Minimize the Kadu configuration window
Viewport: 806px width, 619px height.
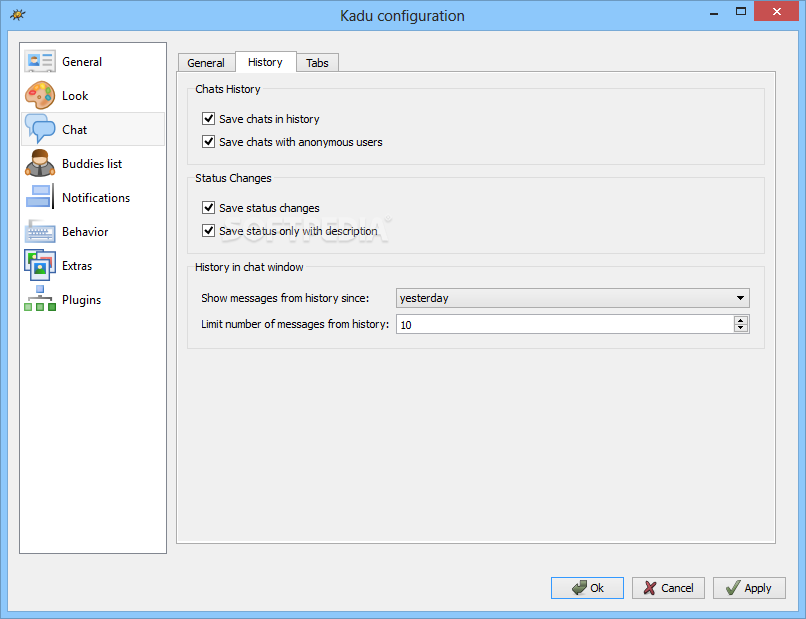click(713, 12)
